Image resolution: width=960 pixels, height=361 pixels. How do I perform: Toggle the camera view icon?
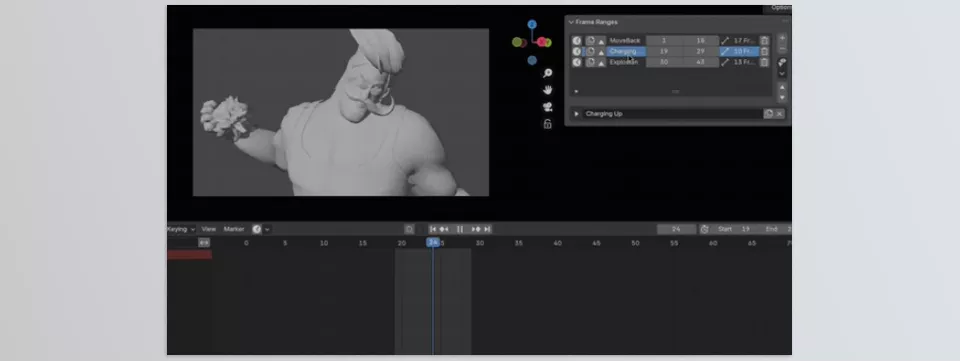pyautogui.click(x=547, y=107)
